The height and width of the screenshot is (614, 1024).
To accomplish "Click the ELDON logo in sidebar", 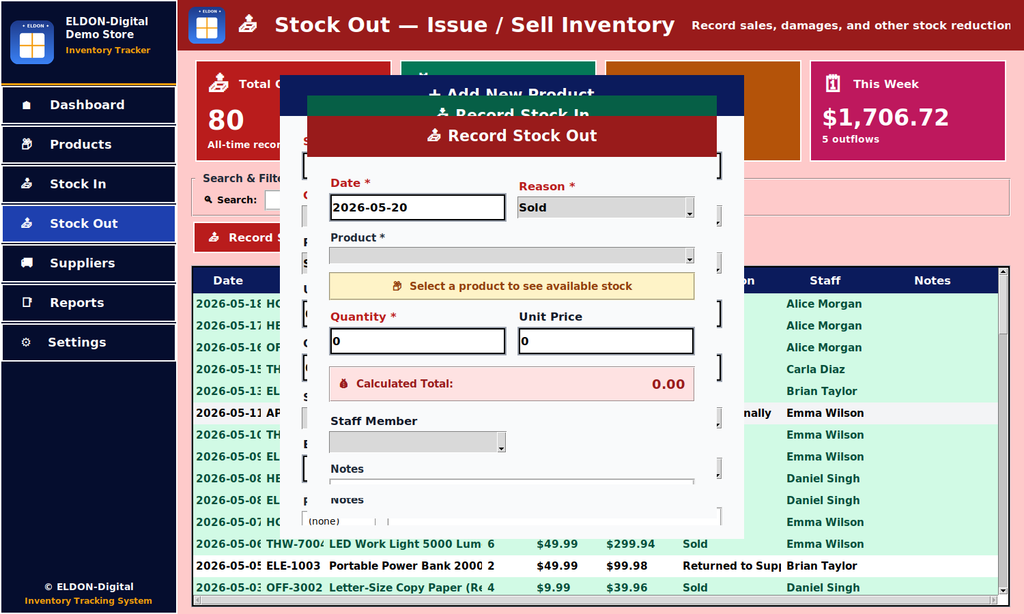I will click(x=32, y=42).
